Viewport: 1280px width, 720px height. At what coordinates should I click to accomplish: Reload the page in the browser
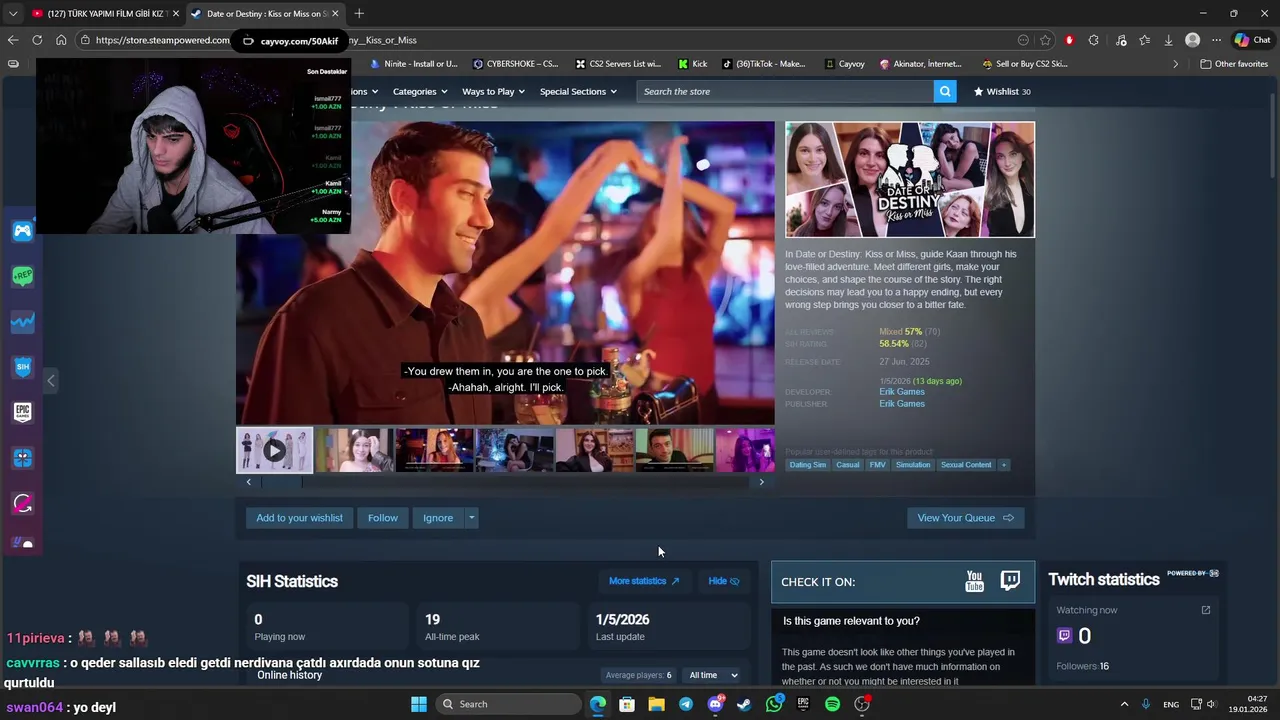37,40
